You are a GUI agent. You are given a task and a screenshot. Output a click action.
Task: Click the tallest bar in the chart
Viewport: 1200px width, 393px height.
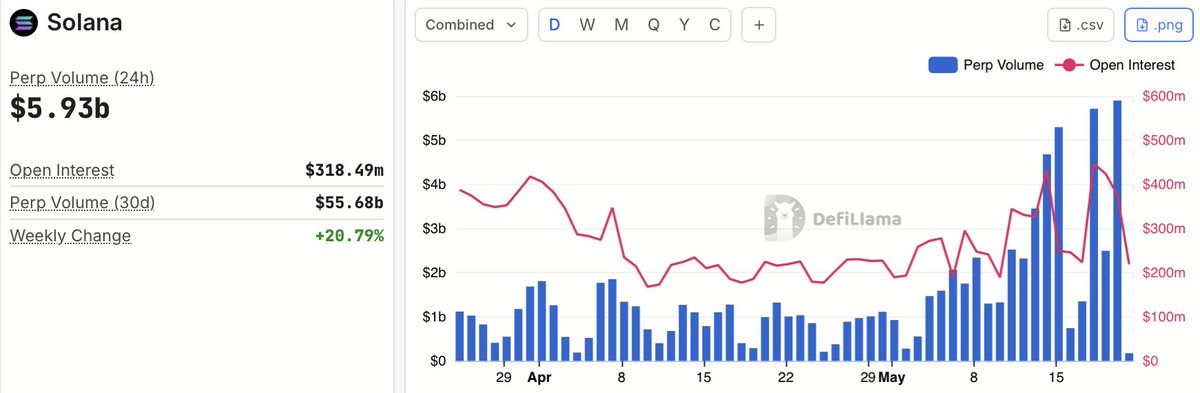[x=1117, y=230]
